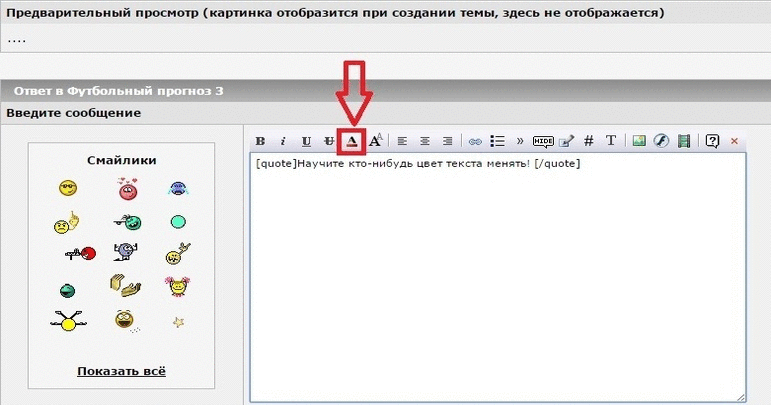Image resolution: width=771 pixels, height=405 pixels.
Task: Insert HIDE tag for hidden text
Action: (x=543, y=141)
